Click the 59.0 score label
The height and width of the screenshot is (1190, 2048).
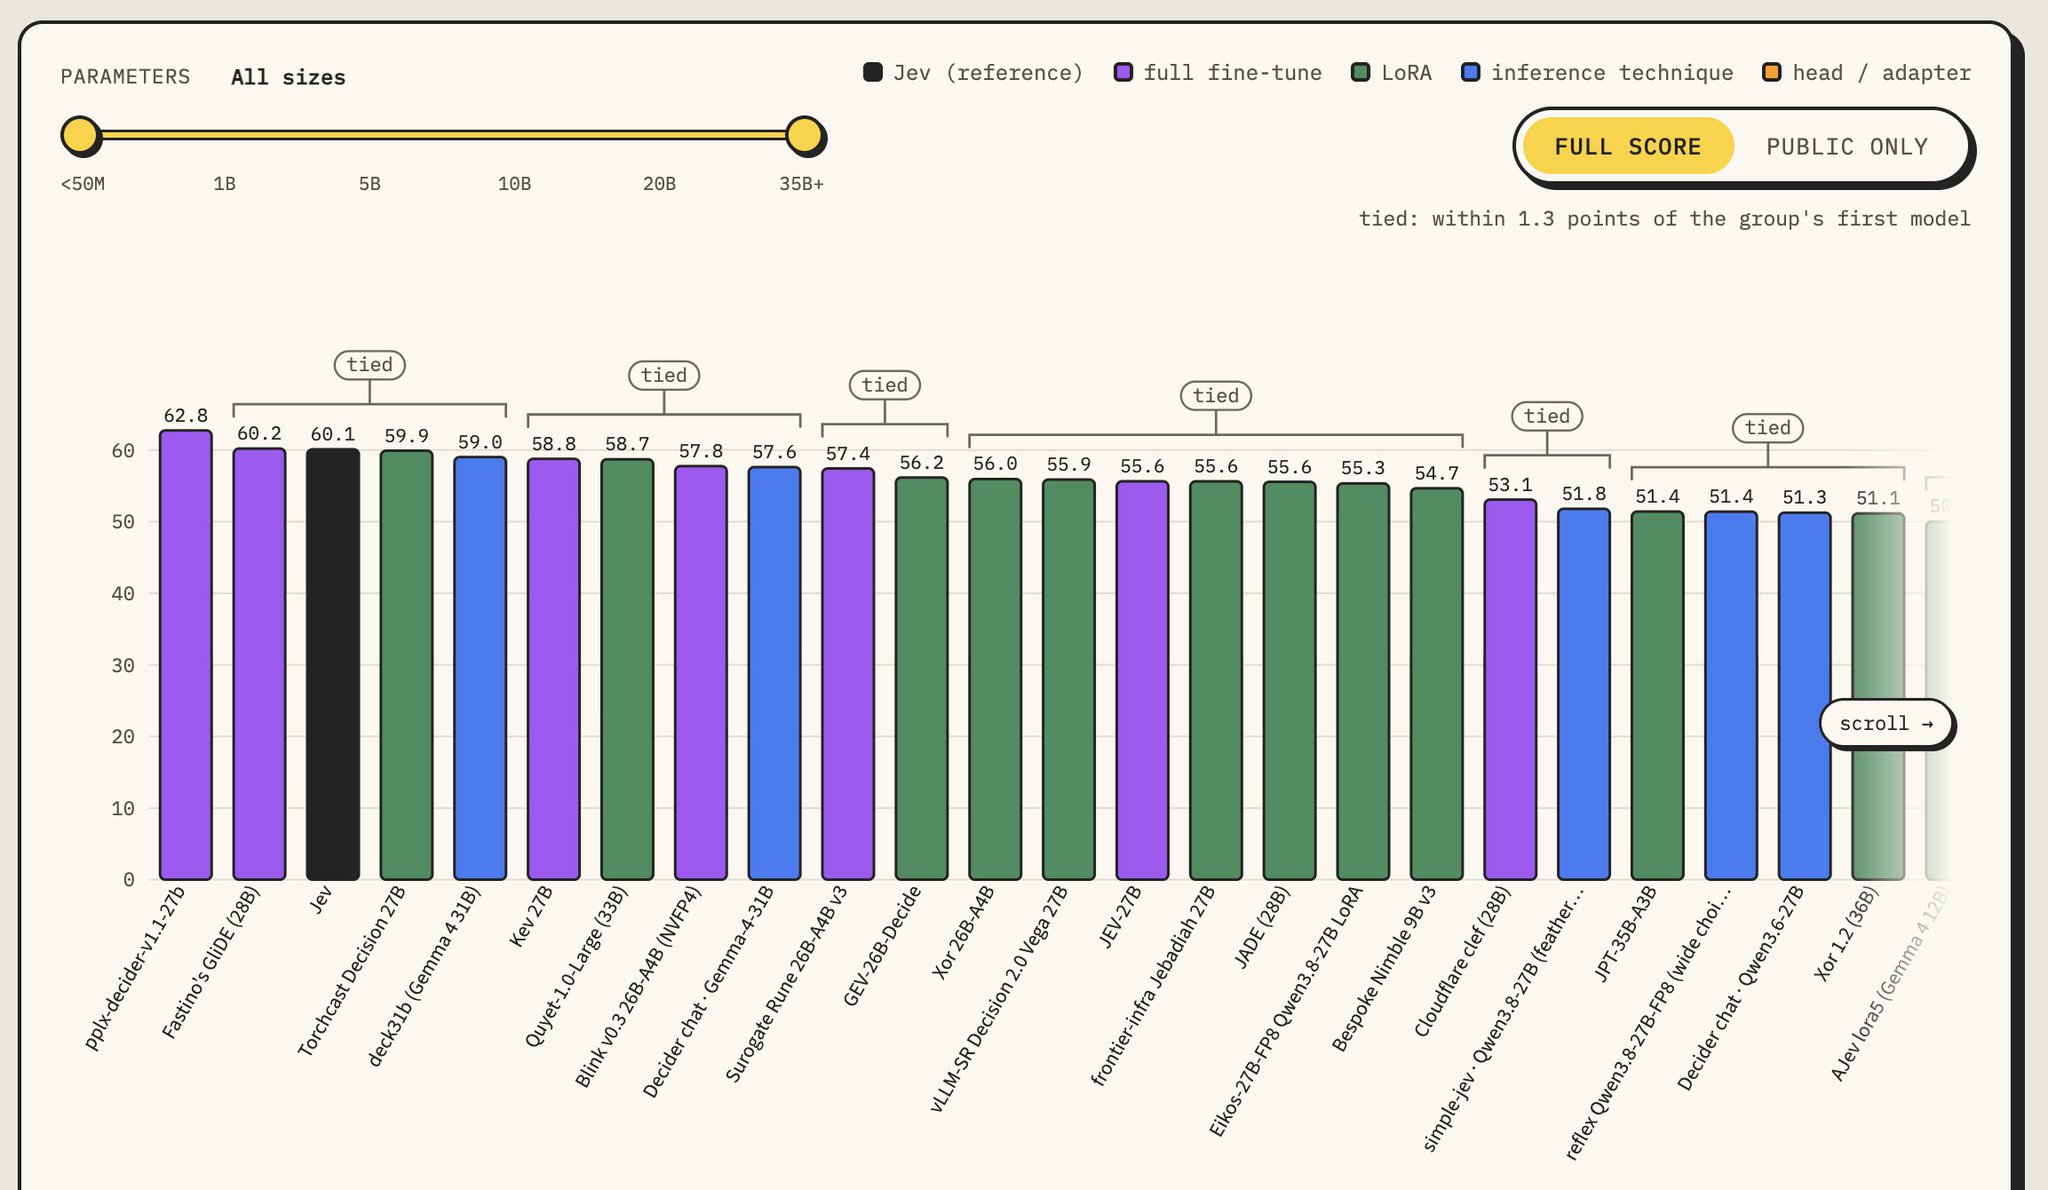tap(480, 442)
